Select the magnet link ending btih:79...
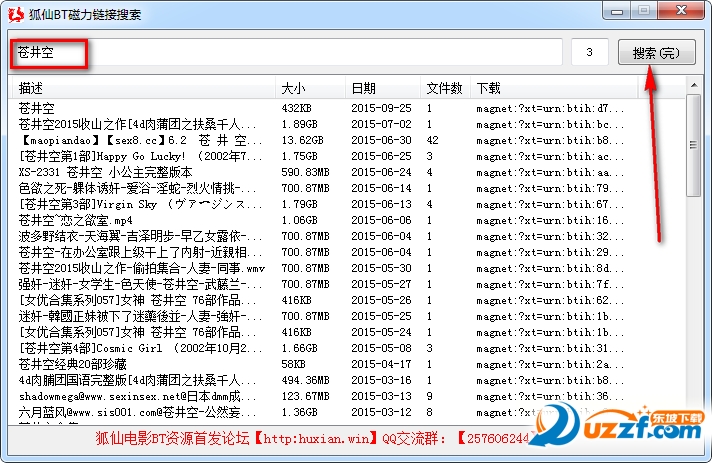The width and height of the screenshot is (712, 463). tap(550, 188)
